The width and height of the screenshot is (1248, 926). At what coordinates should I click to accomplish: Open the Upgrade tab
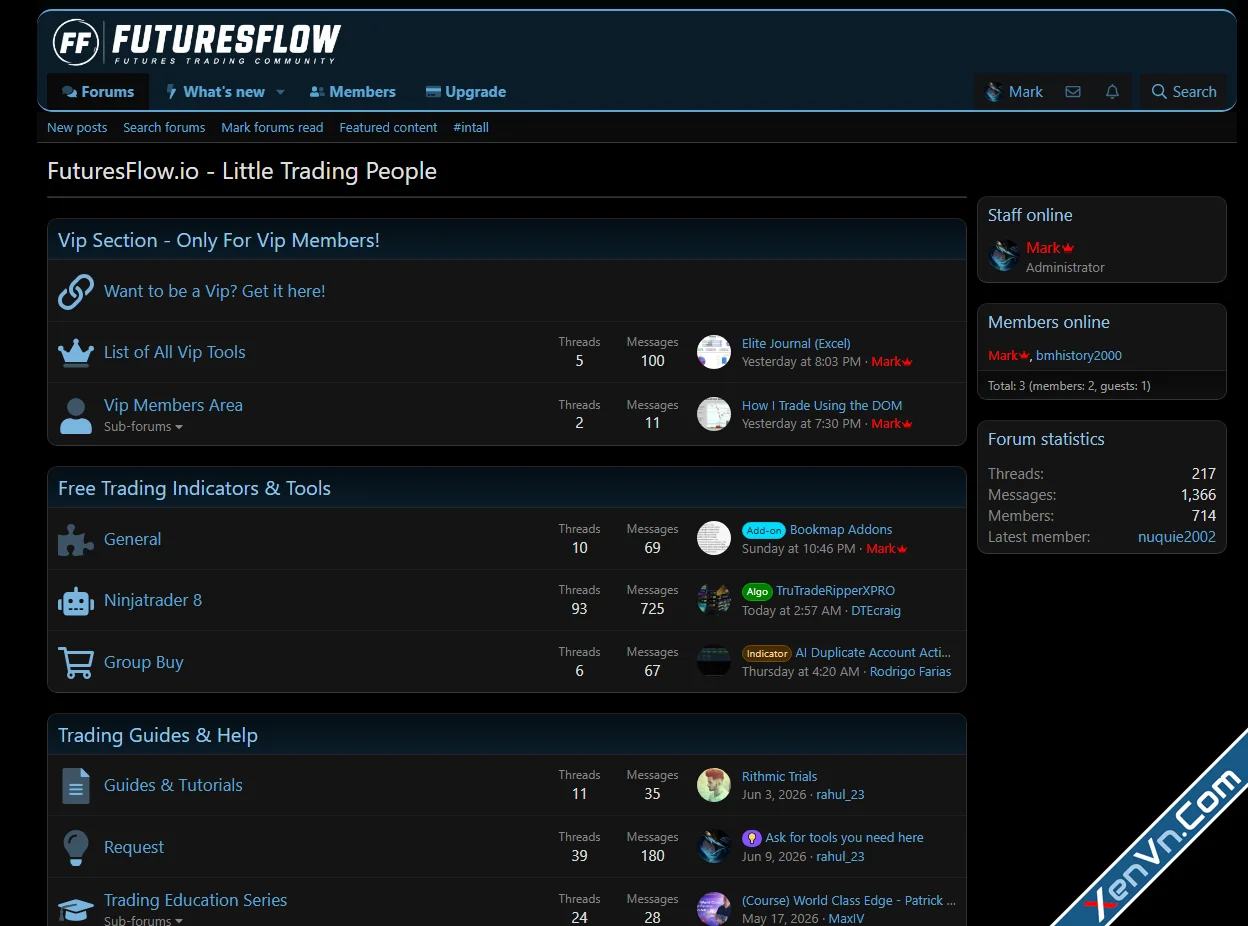[x=466, y=91]
